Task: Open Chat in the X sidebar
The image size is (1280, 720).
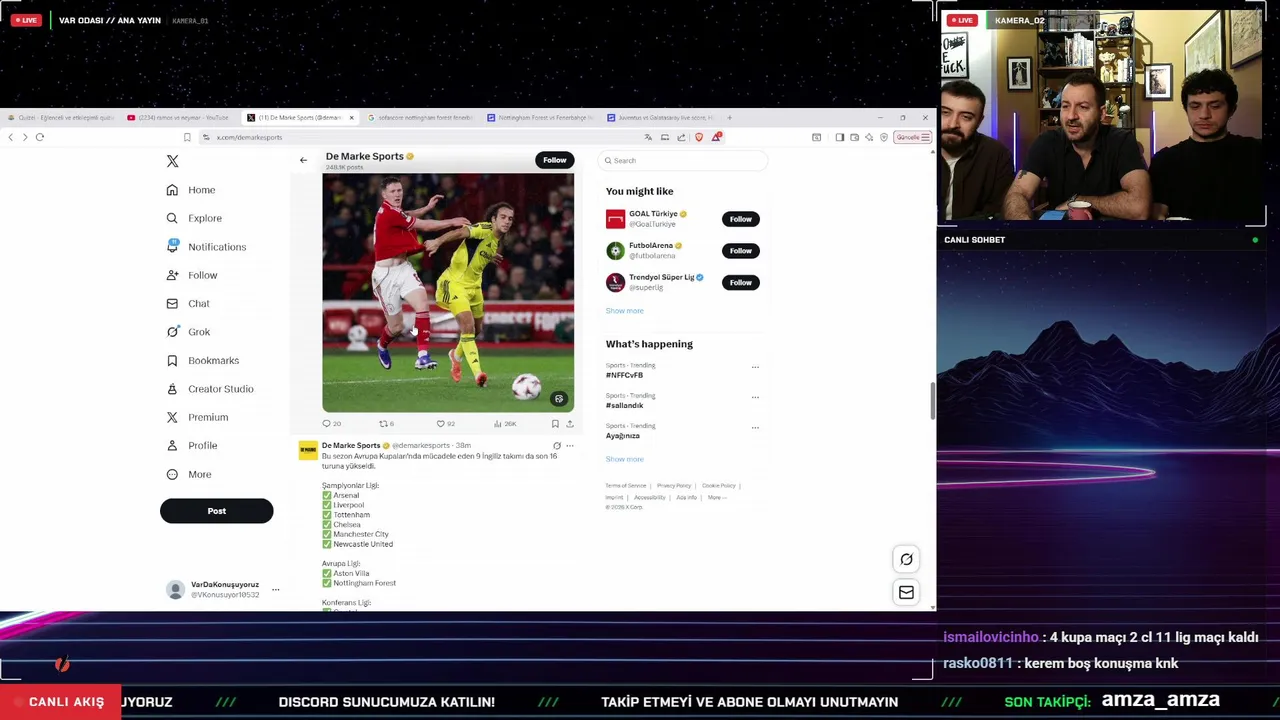Action: (x=188, y=303)
